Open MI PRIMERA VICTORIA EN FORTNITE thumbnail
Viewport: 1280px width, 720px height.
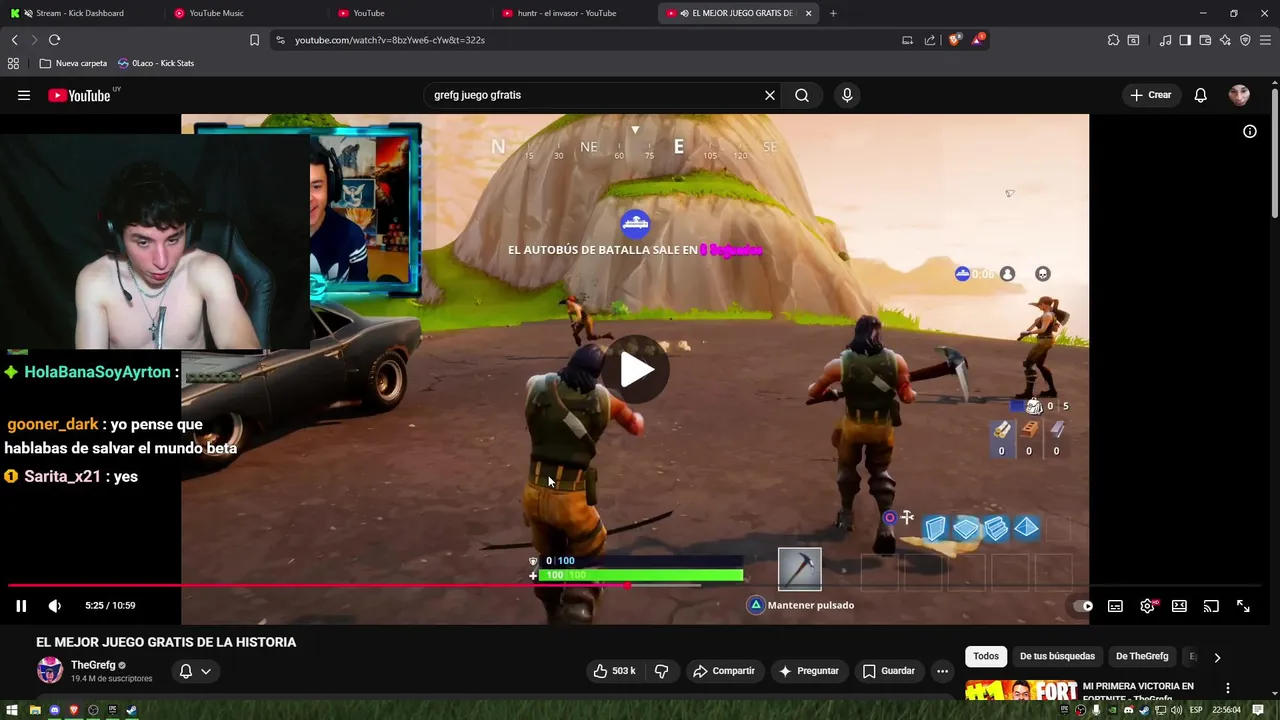tap(1020, 691)
